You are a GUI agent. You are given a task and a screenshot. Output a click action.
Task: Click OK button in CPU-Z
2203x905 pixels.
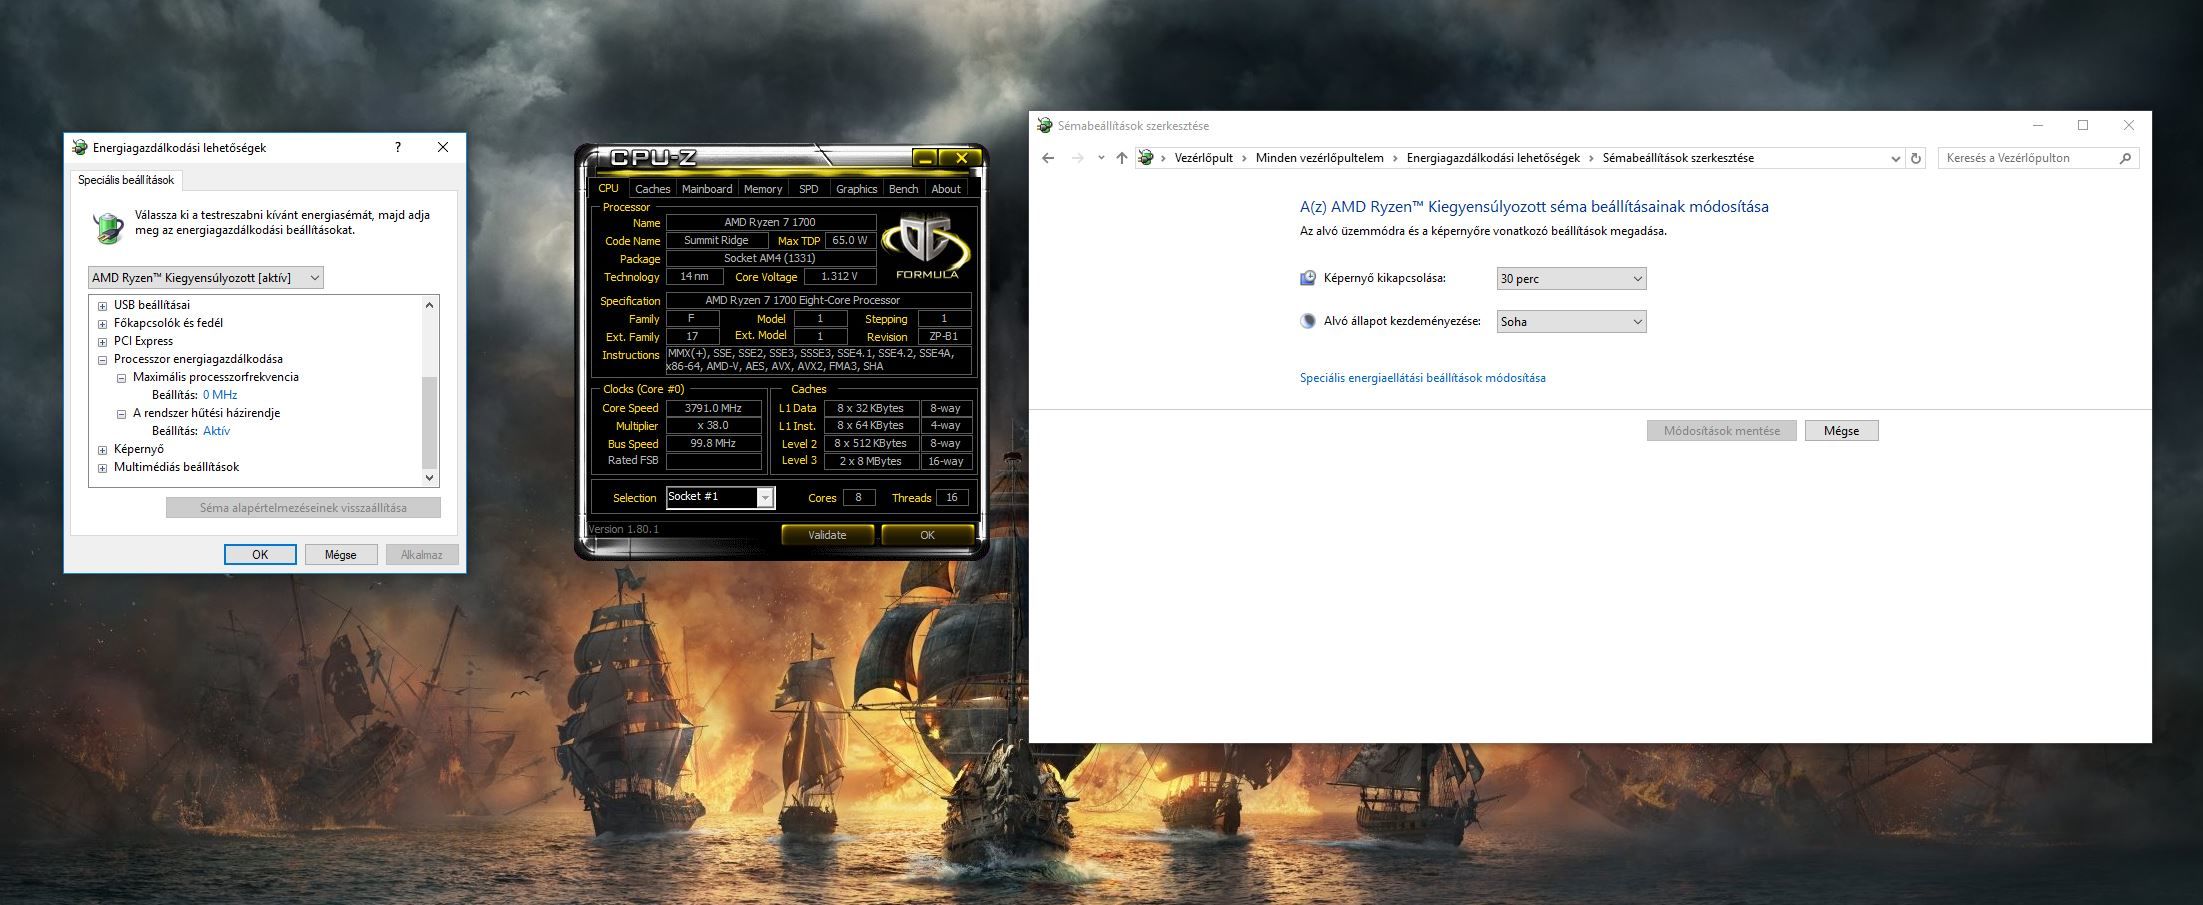click(927, 535)
